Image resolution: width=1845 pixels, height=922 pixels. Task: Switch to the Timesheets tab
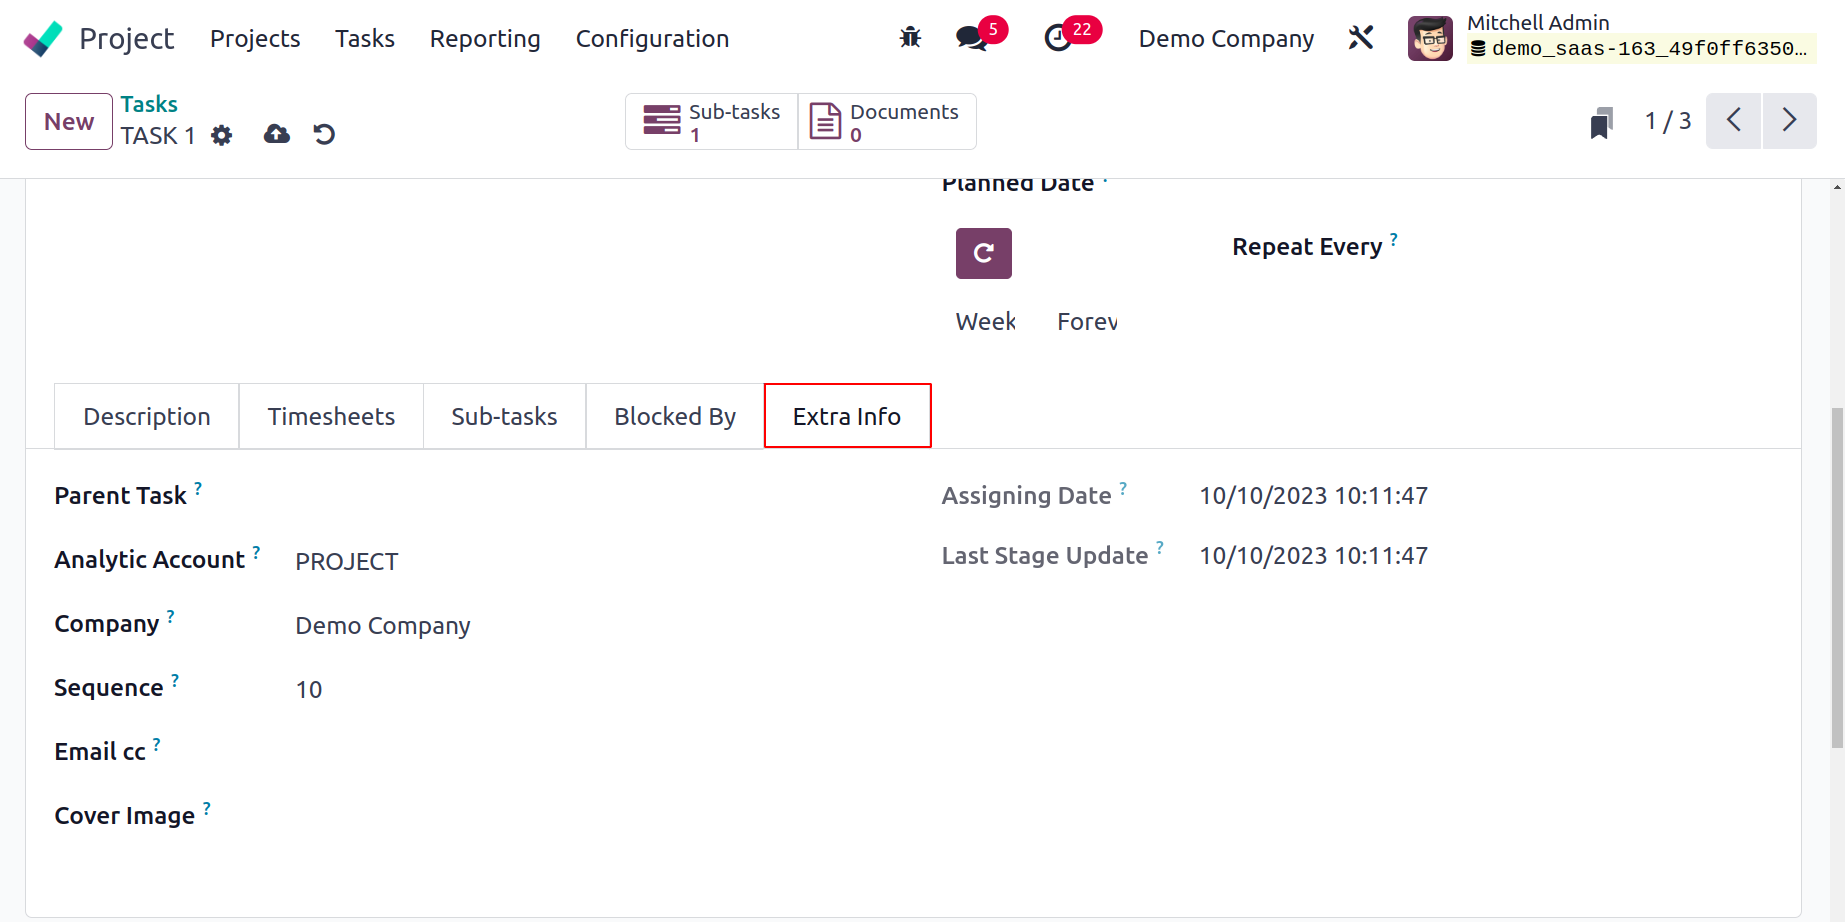click(x=331, y=417)
